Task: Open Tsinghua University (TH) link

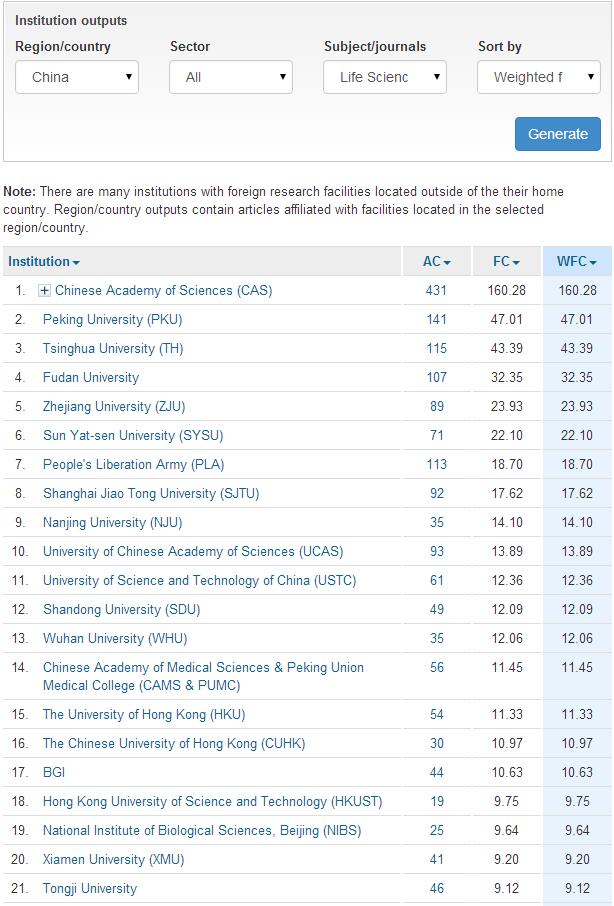Action: 113,349
